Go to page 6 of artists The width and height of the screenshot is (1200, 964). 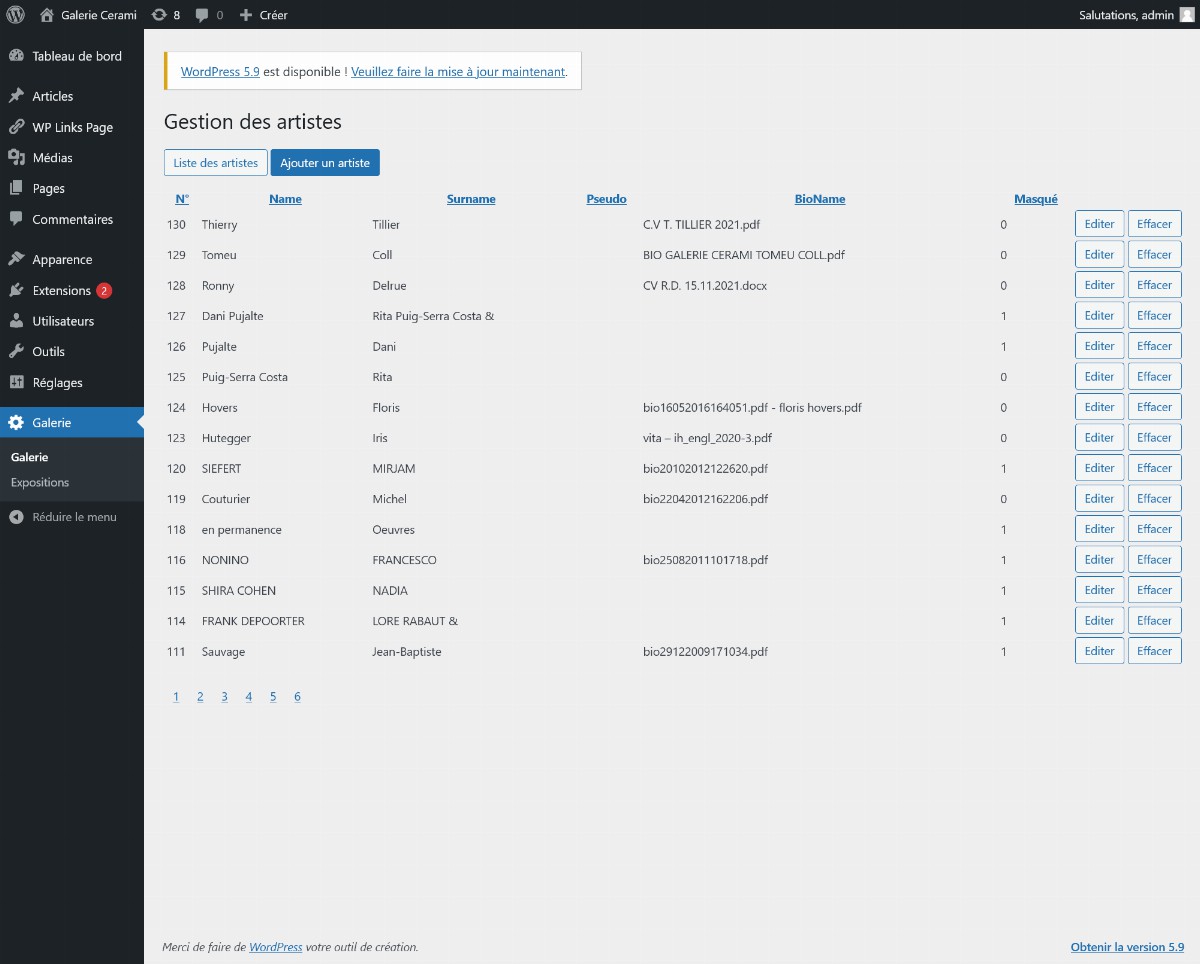pyautogui.click(x=297, y=697)
